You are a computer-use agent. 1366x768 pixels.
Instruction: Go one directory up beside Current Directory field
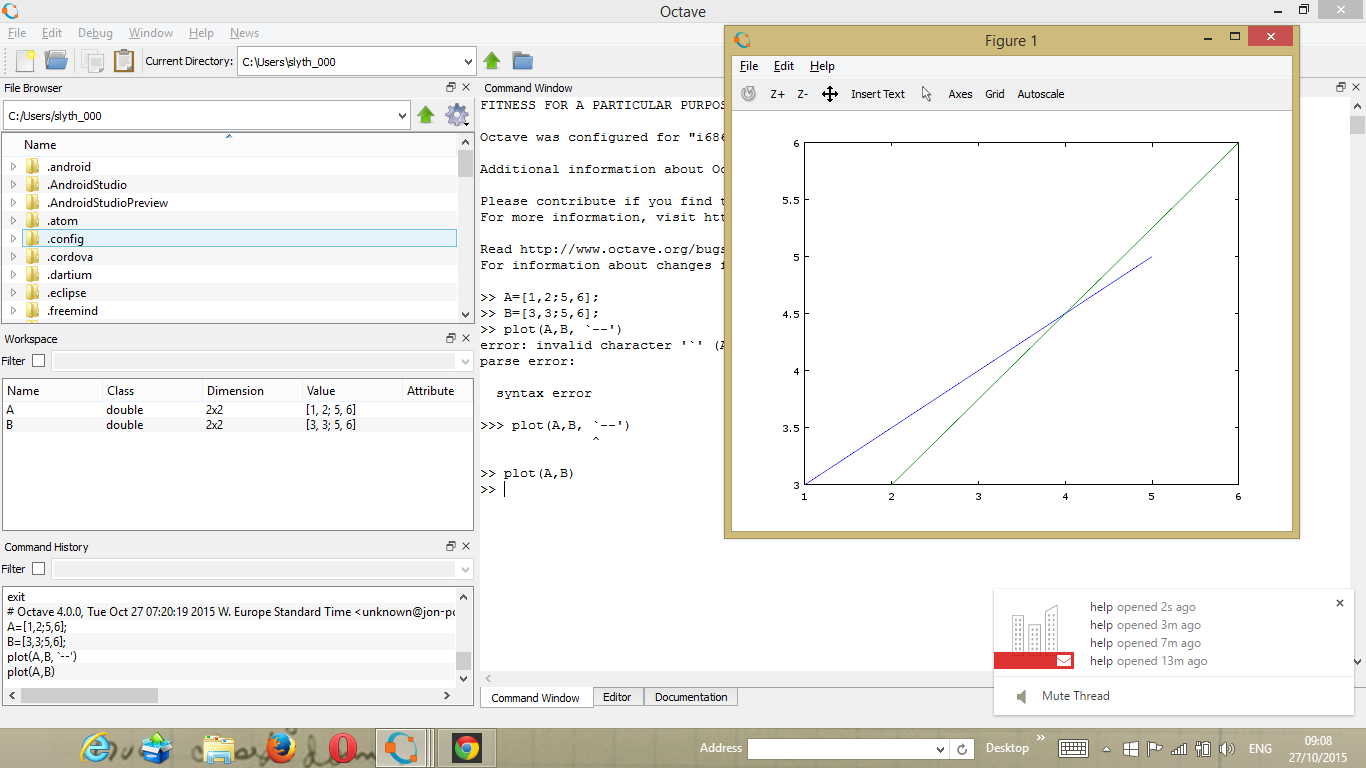(x=492, y=61)
